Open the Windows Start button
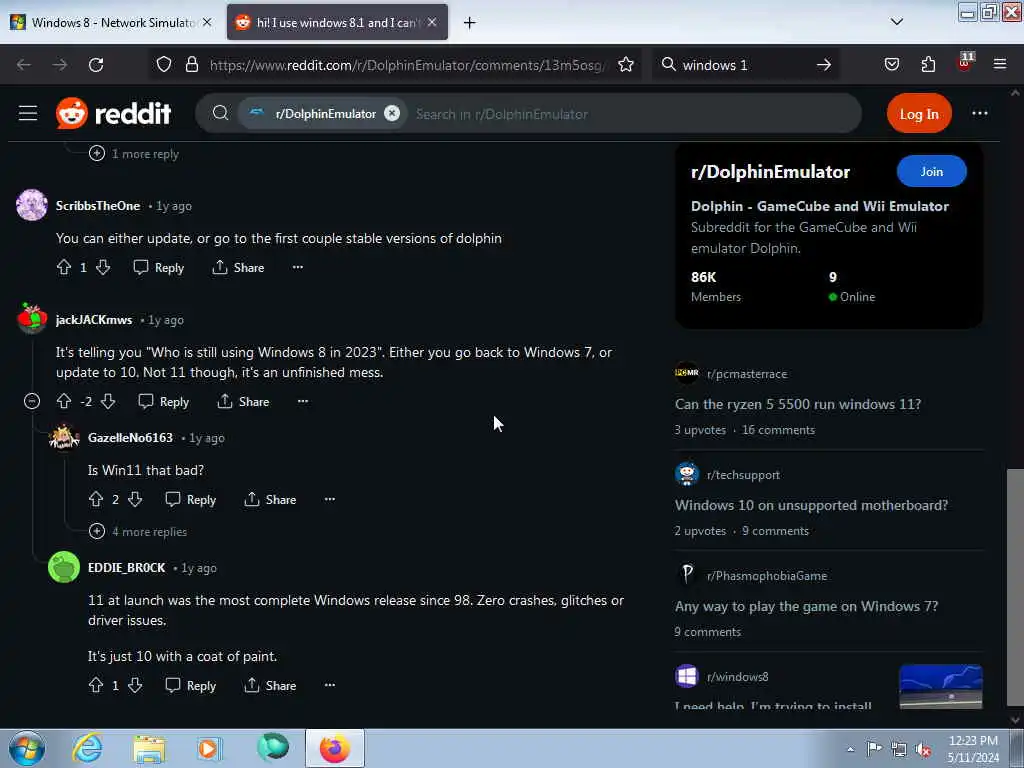This screenshot has height=768, width=1024. pyautogui.click(x=27, y=748)
